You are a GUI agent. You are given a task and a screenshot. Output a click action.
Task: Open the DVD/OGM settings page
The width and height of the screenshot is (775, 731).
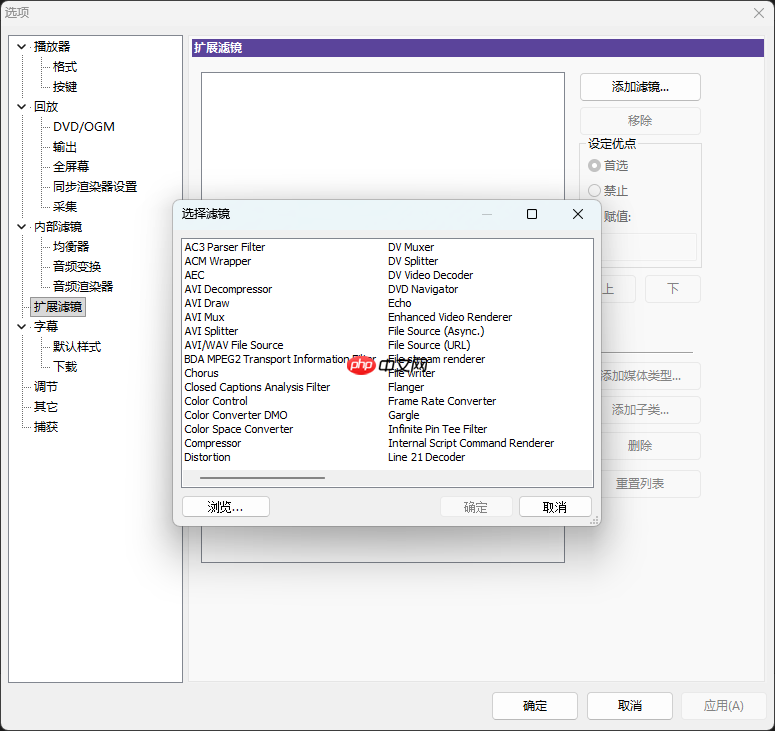[x=84, y=127]
